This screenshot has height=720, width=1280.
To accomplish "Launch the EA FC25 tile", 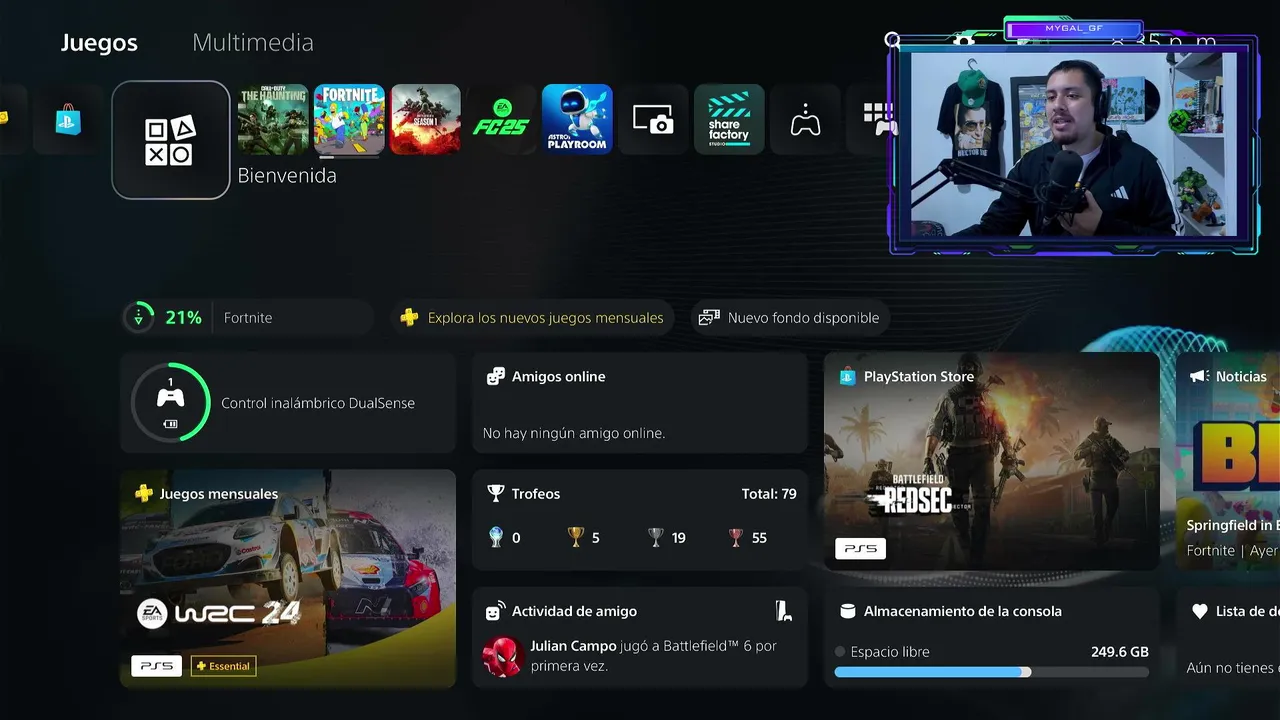I will [x=501, y=119].
